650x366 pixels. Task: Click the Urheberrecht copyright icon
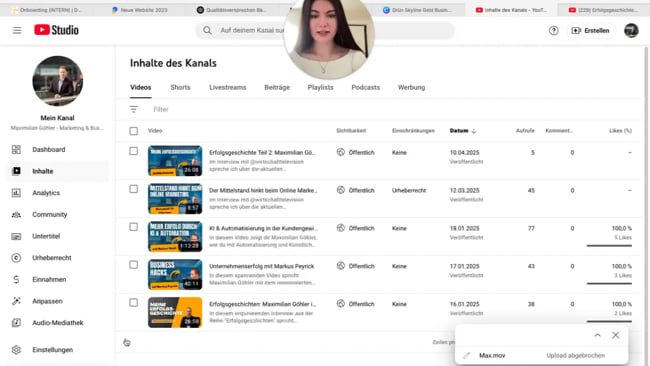(16, 258)
